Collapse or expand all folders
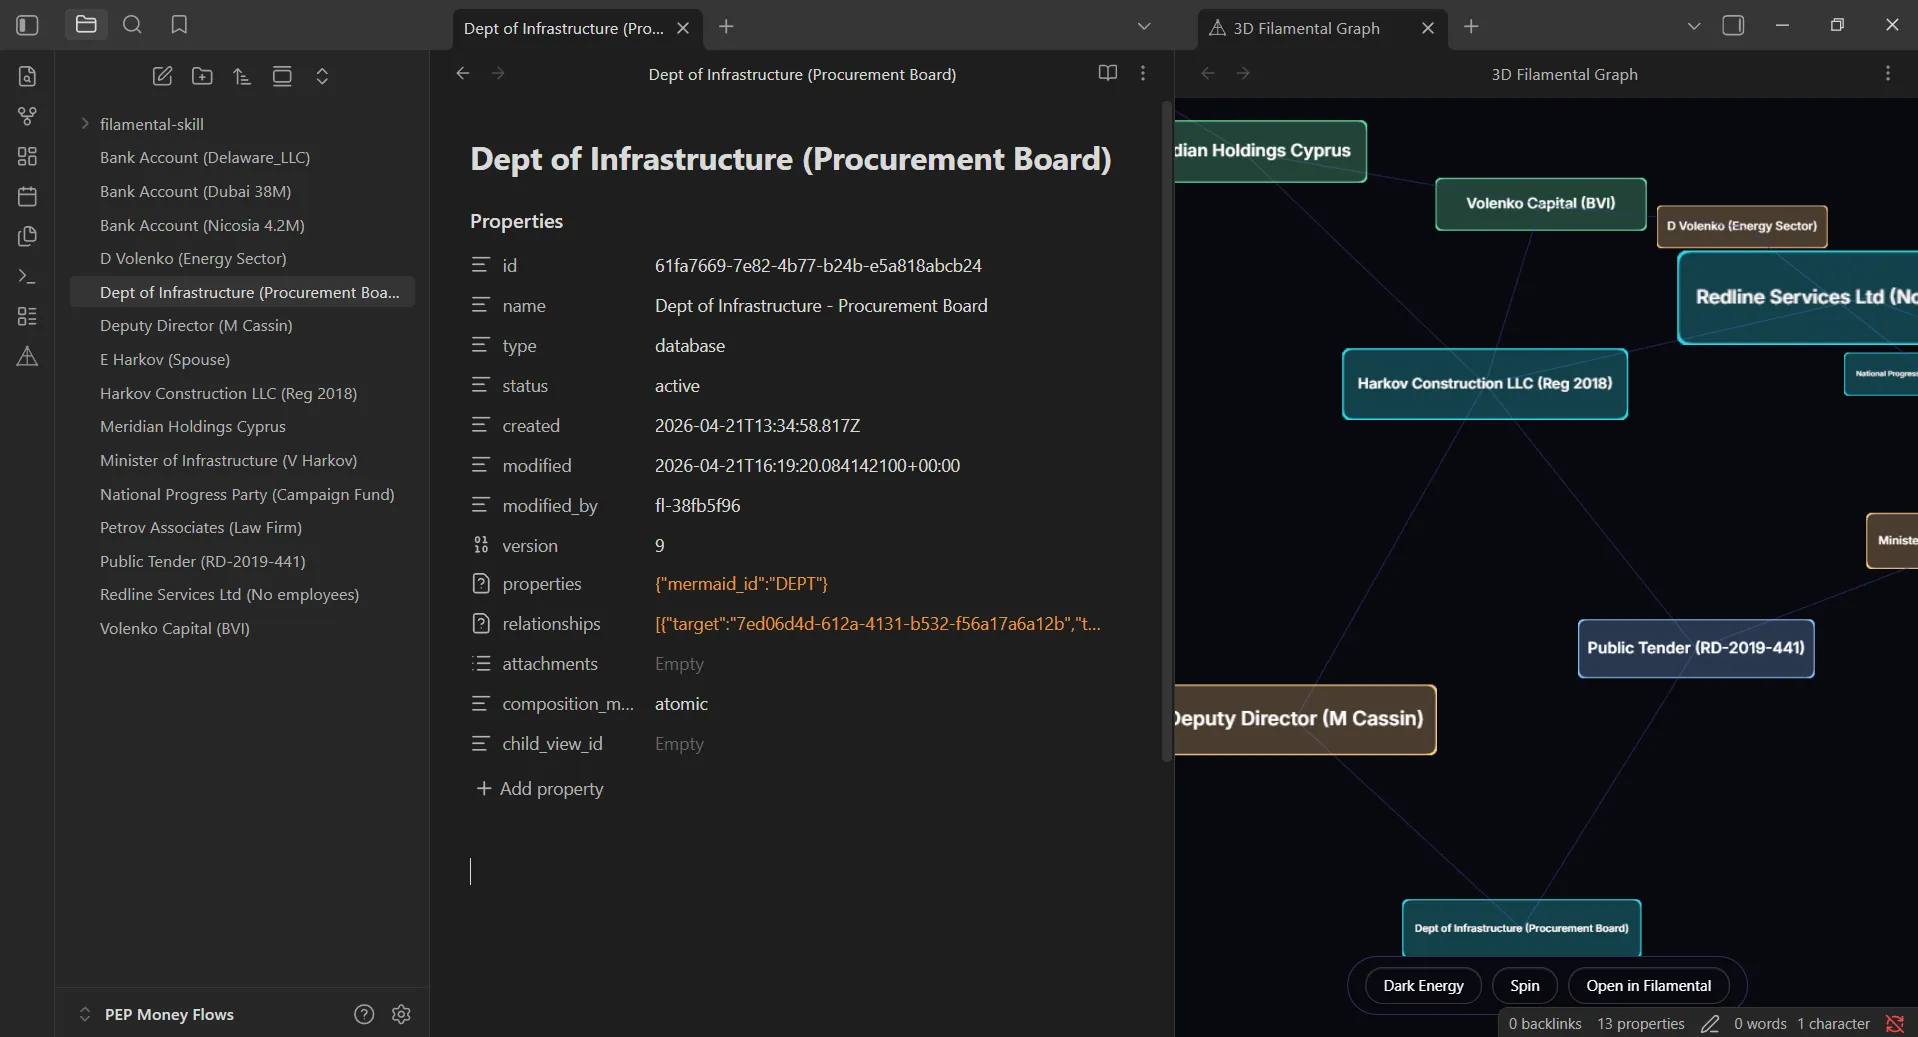 (322, 76)
